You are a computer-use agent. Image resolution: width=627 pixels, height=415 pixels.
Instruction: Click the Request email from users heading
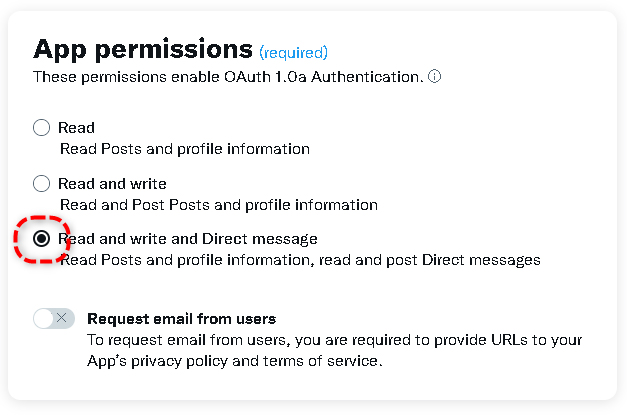pos(182,319)
